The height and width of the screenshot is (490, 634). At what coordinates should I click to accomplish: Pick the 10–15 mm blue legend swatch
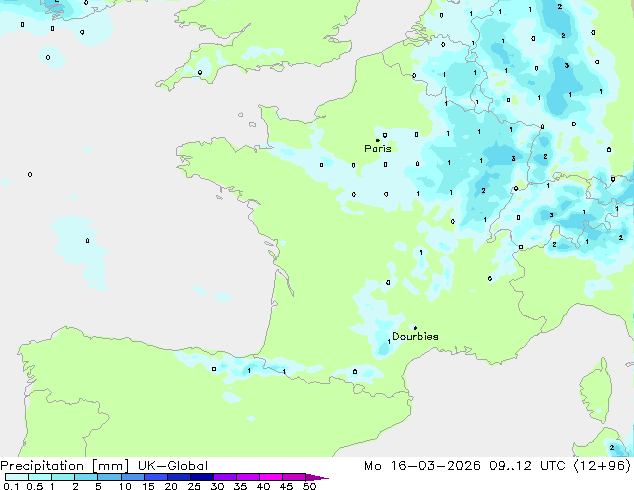pyautogui.click(x=132, y=477)
